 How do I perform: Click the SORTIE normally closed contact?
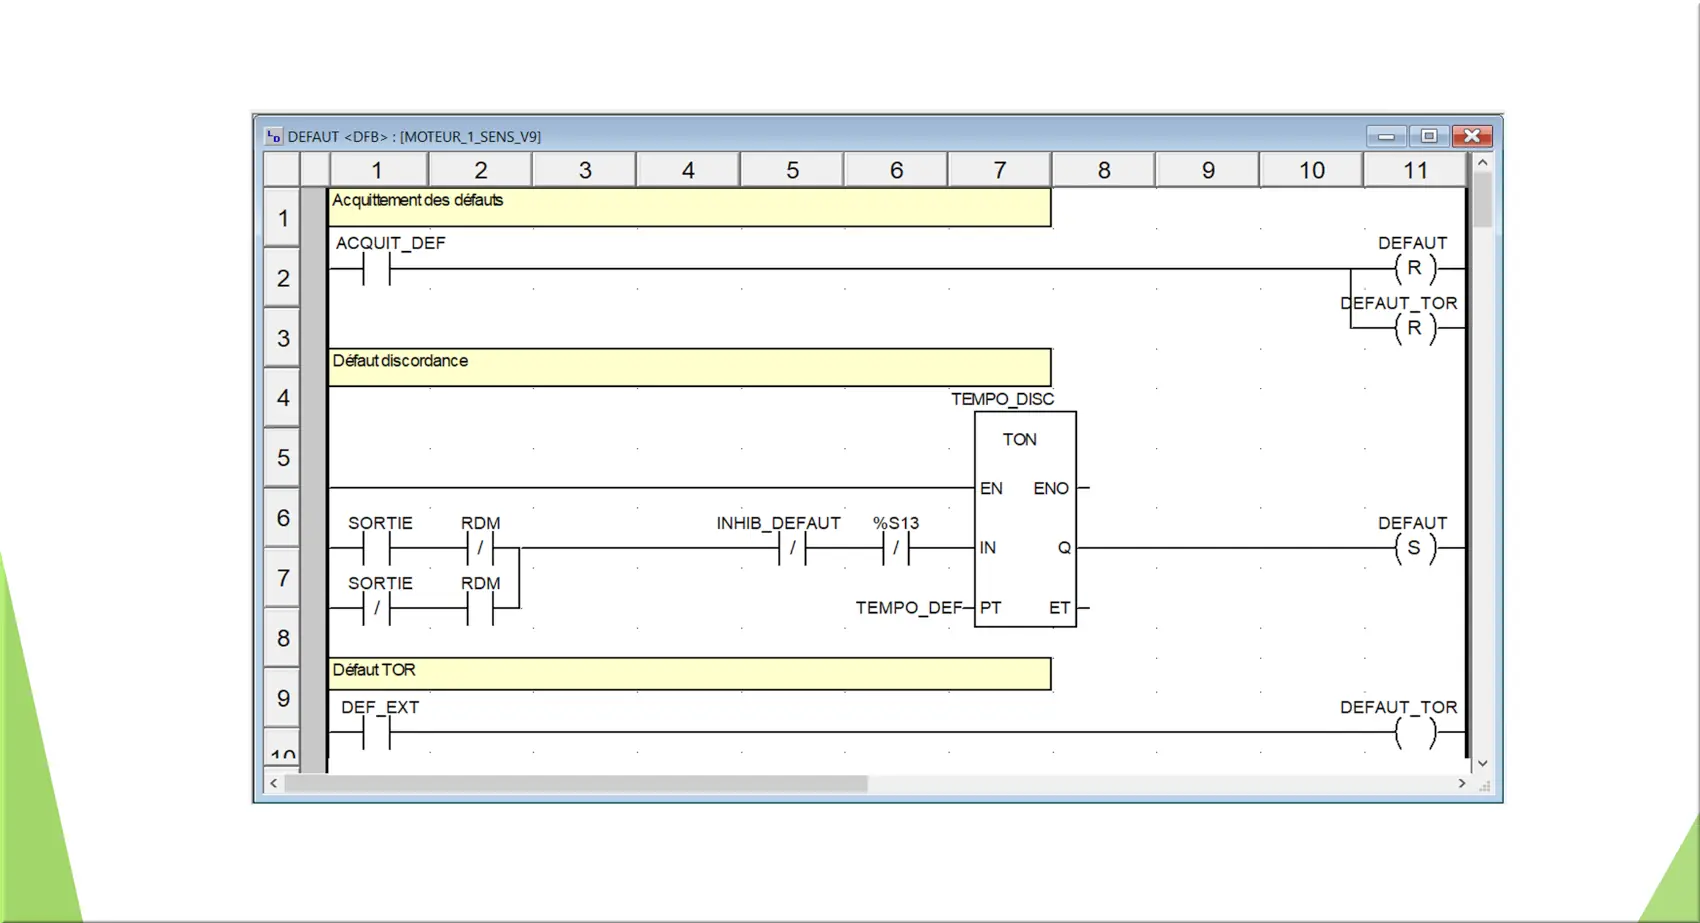[376, 608]
